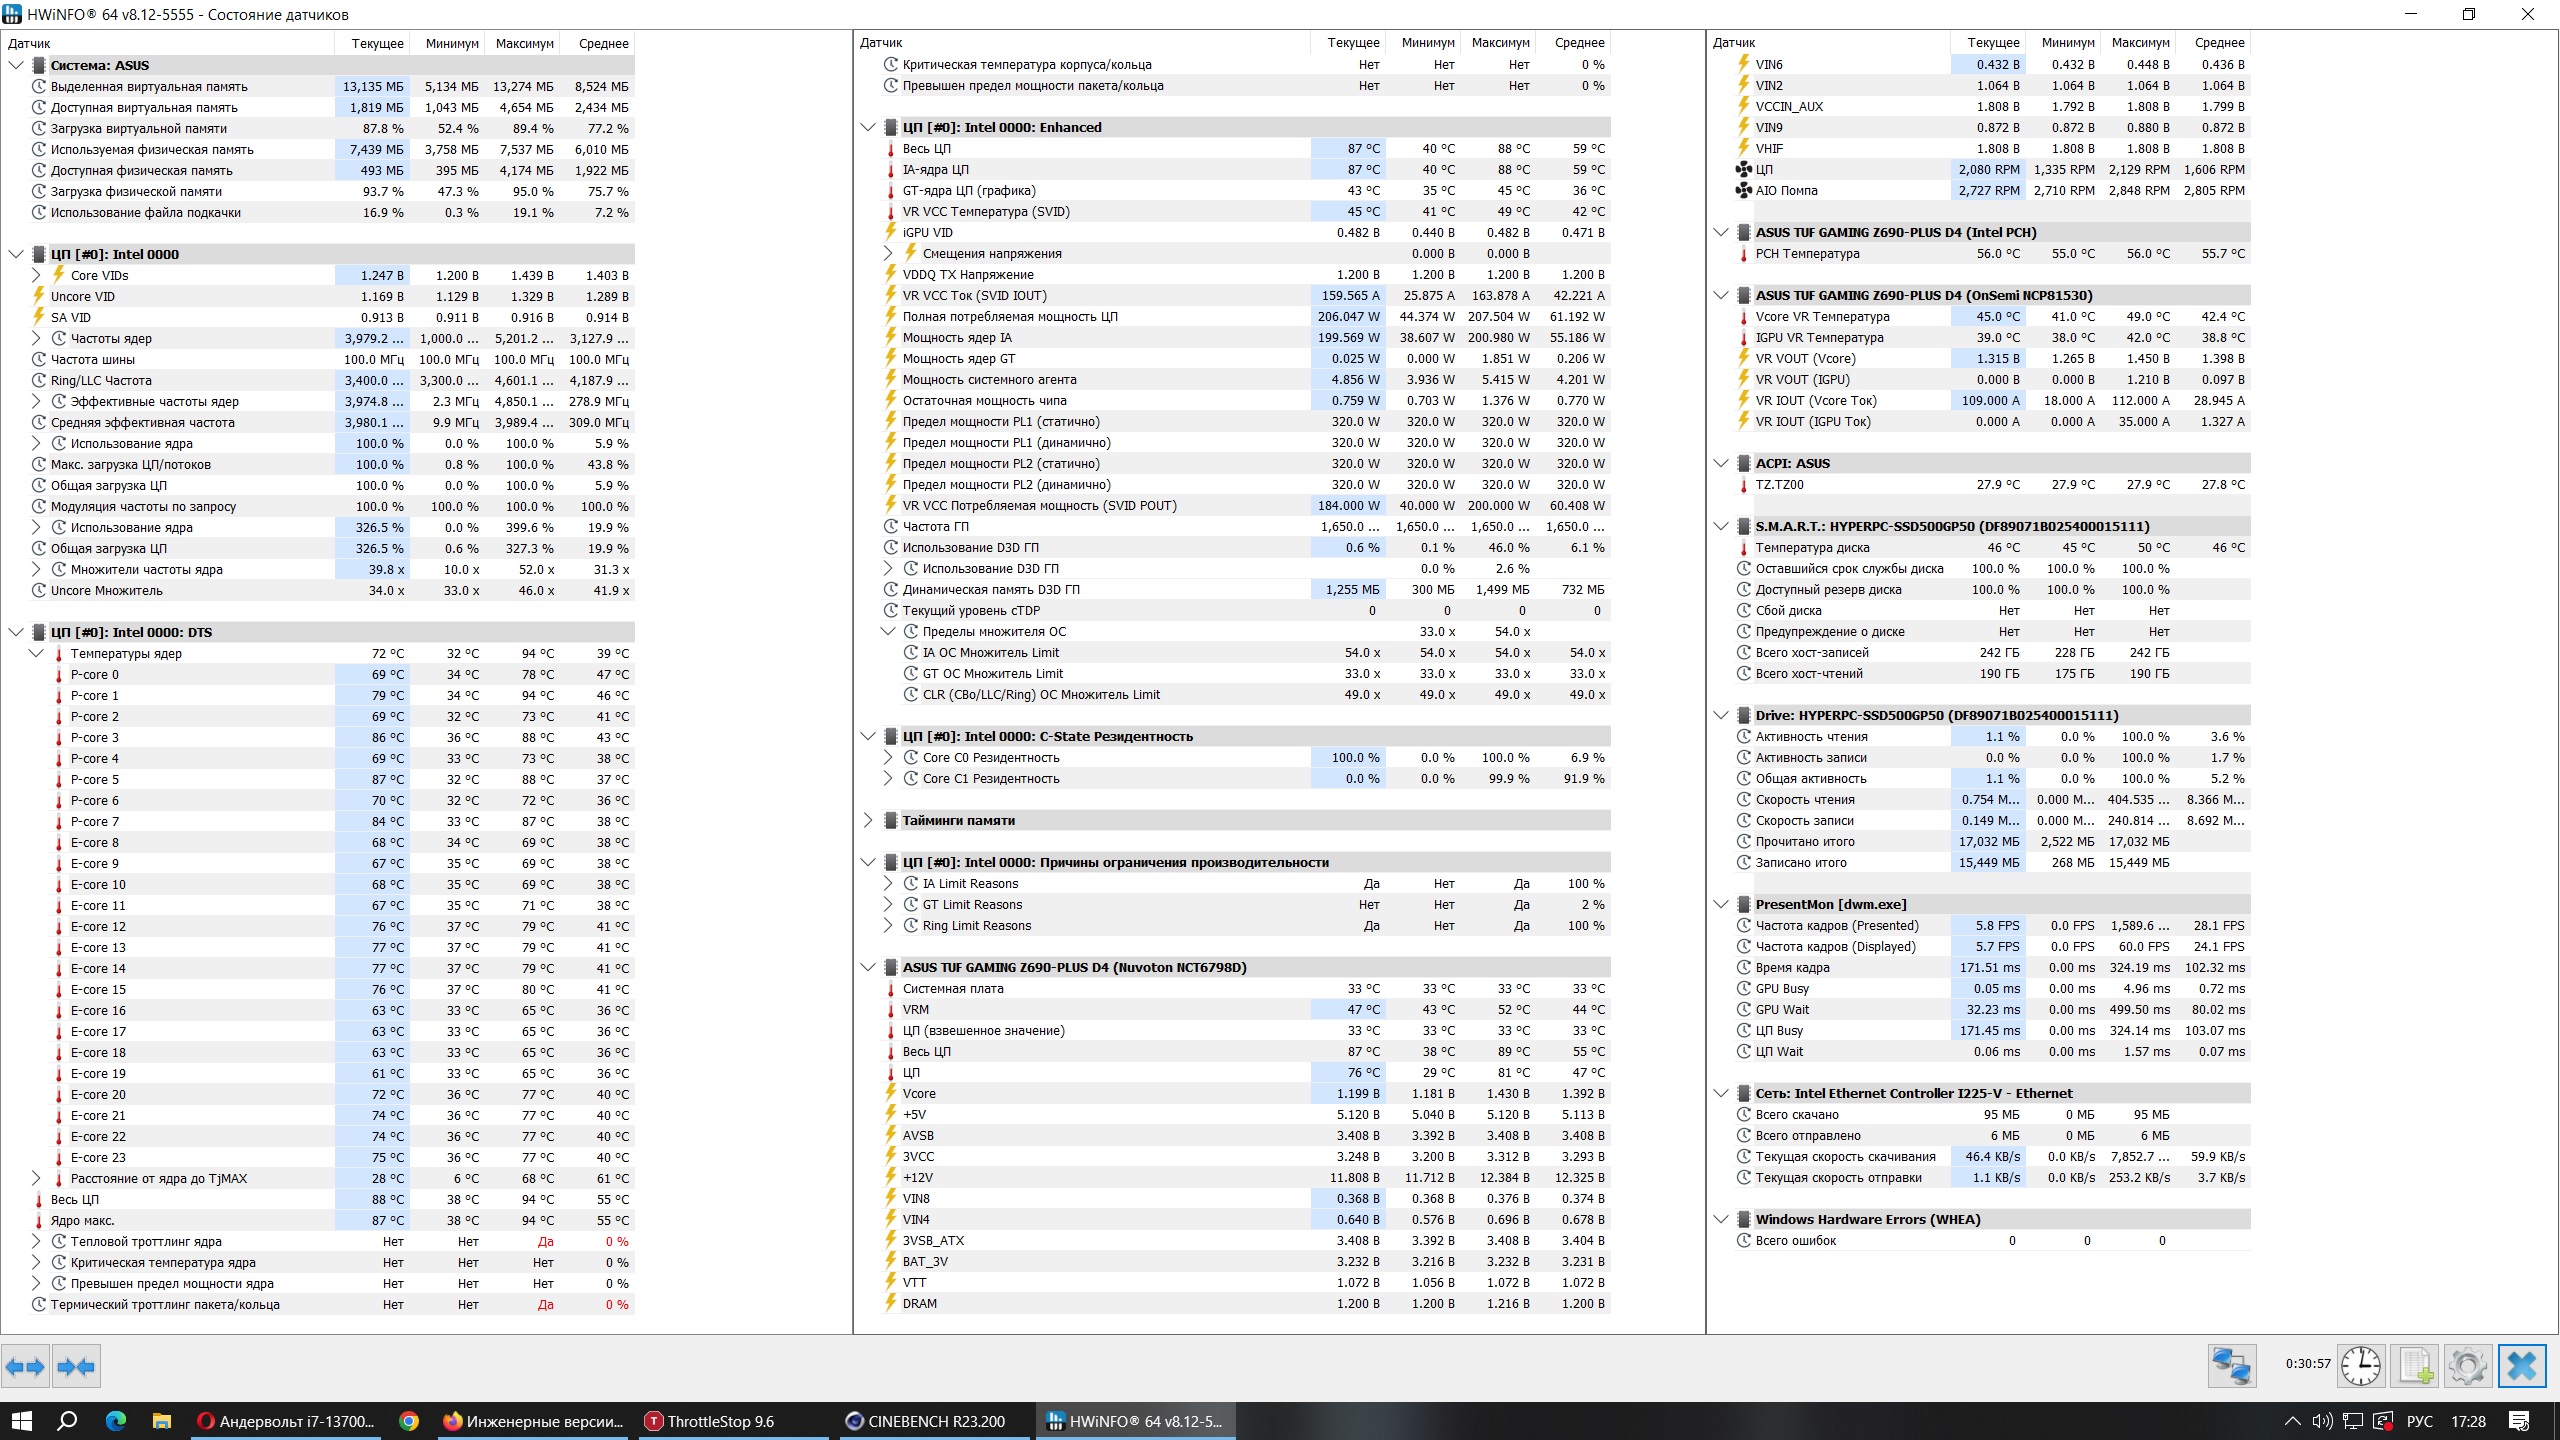
Task: Collapse the Система: ASUS sensor group
Action: pos(16,65)
